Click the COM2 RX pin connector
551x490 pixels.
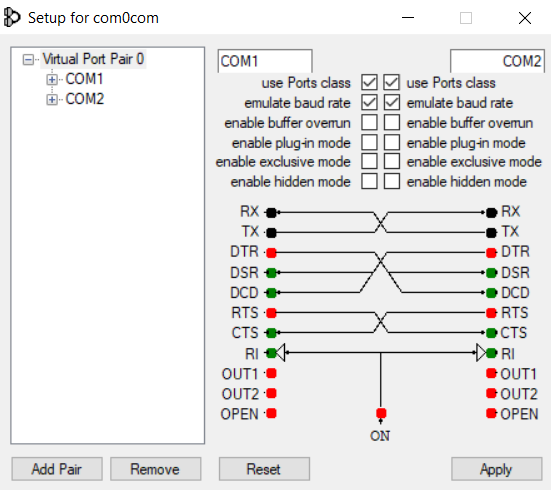(491, 212)
